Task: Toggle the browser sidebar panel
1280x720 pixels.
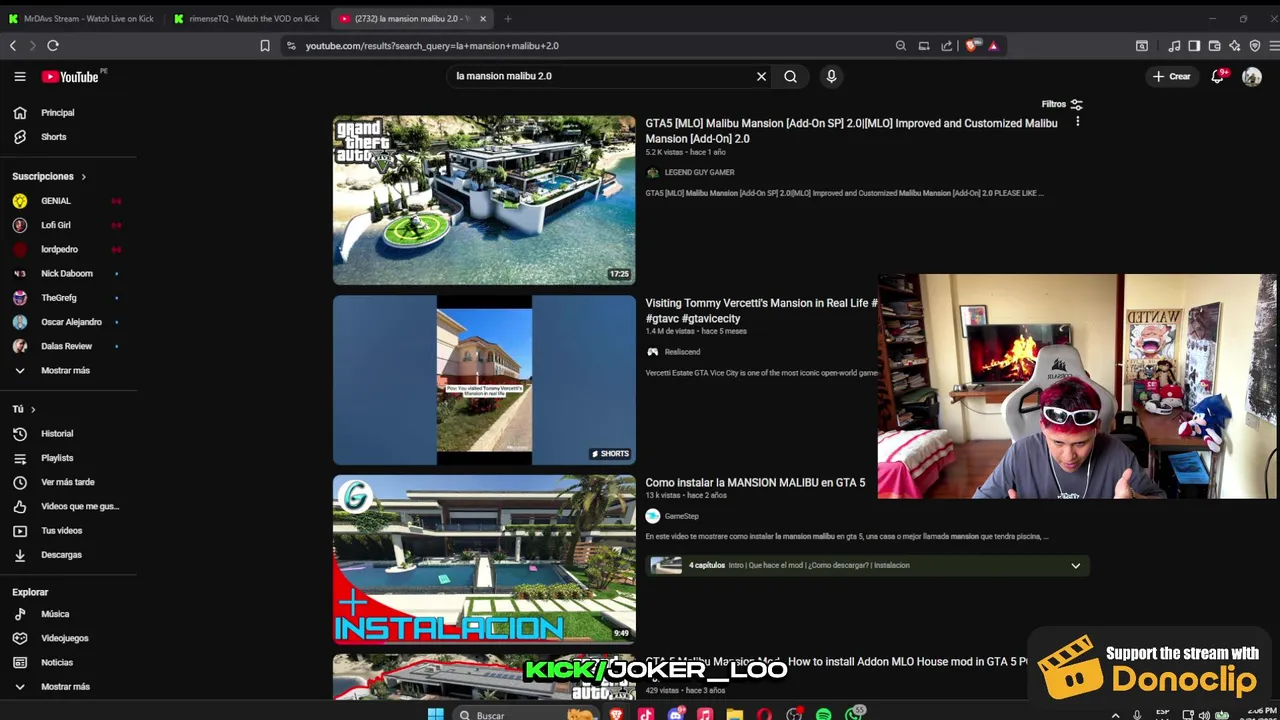Action: coord(1194,45)
